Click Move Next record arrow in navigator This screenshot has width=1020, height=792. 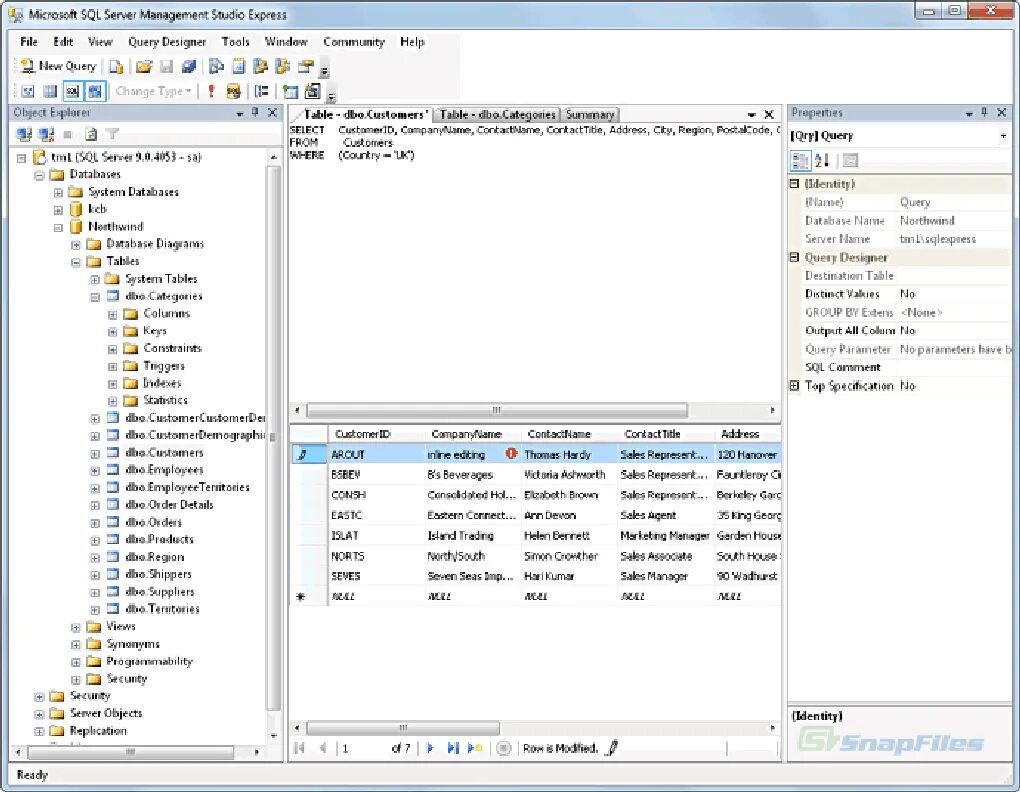[430, 748]
